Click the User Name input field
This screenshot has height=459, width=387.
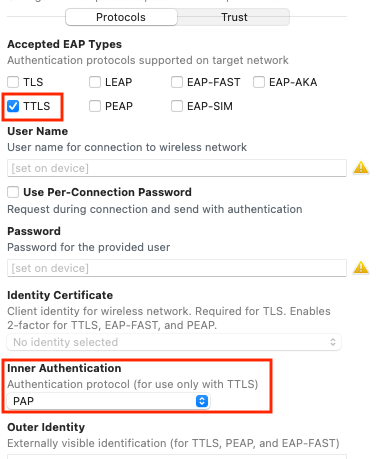point(177,168)
